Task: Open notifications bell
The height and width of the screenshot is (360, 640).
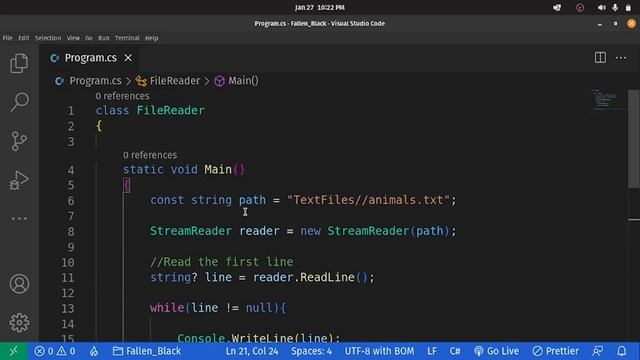Action: click(x=622, y=351)
